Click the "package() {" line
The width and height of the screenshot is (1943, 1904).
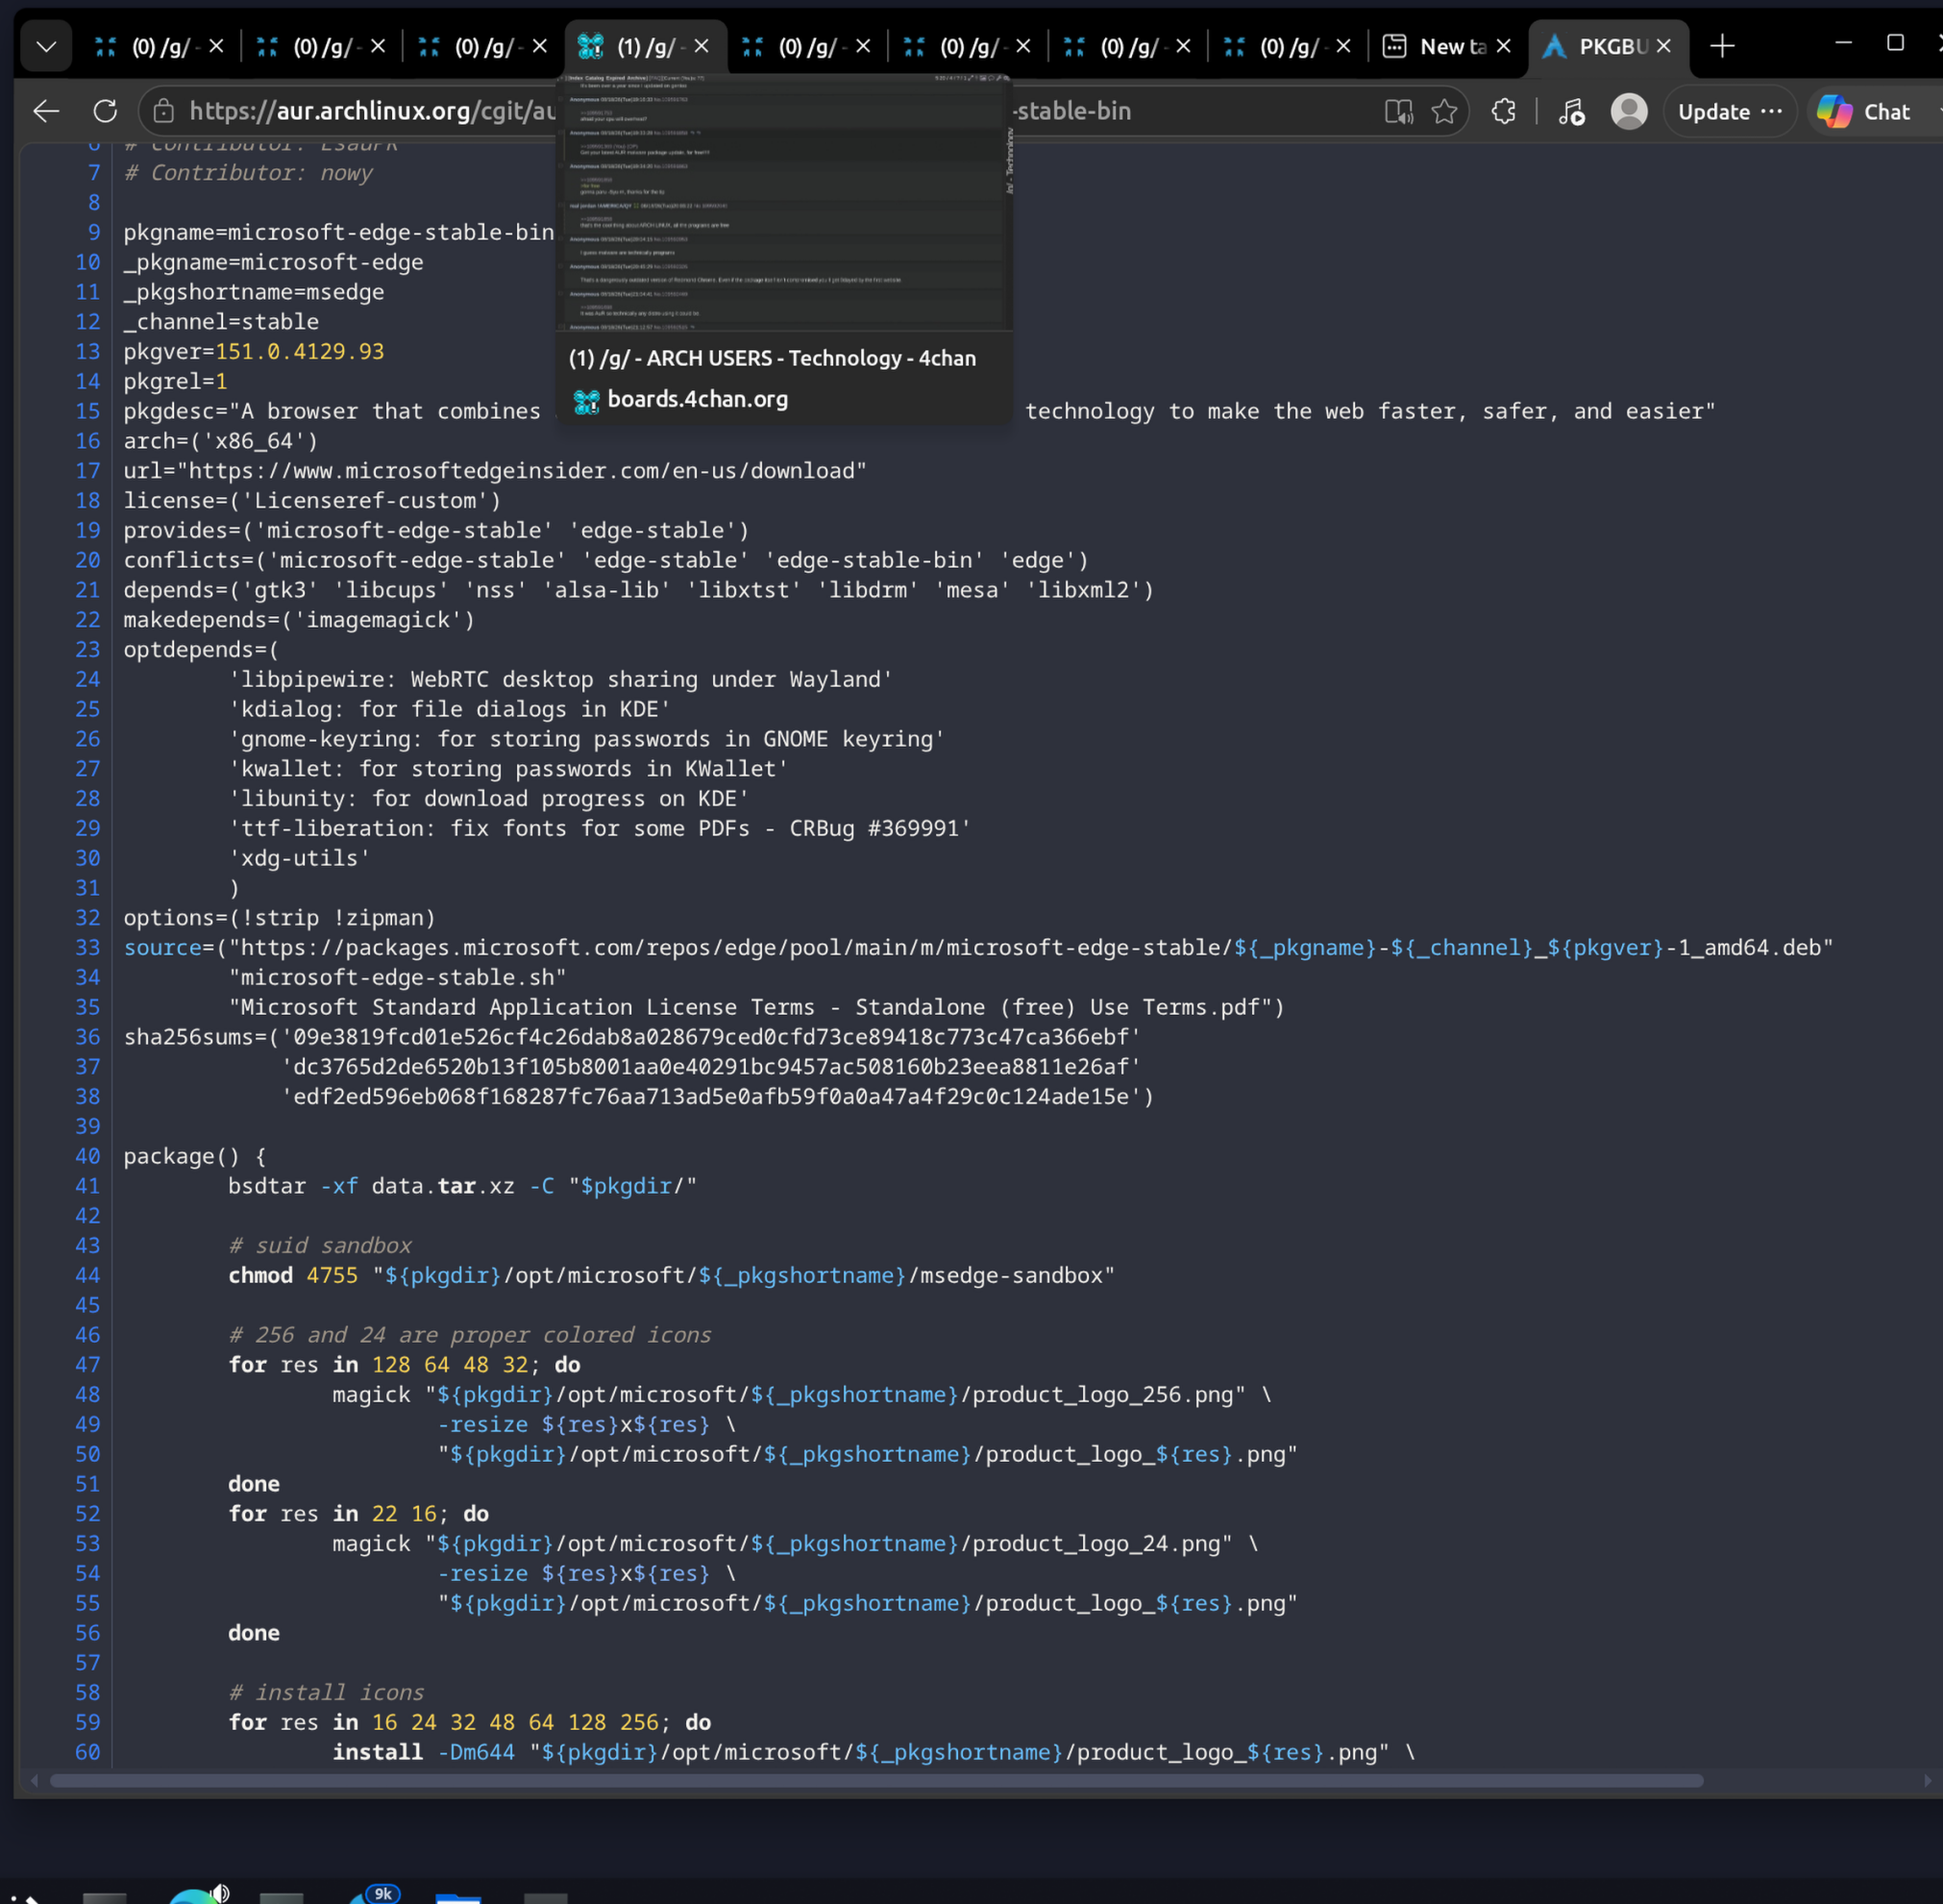[x=196, y=1157]
